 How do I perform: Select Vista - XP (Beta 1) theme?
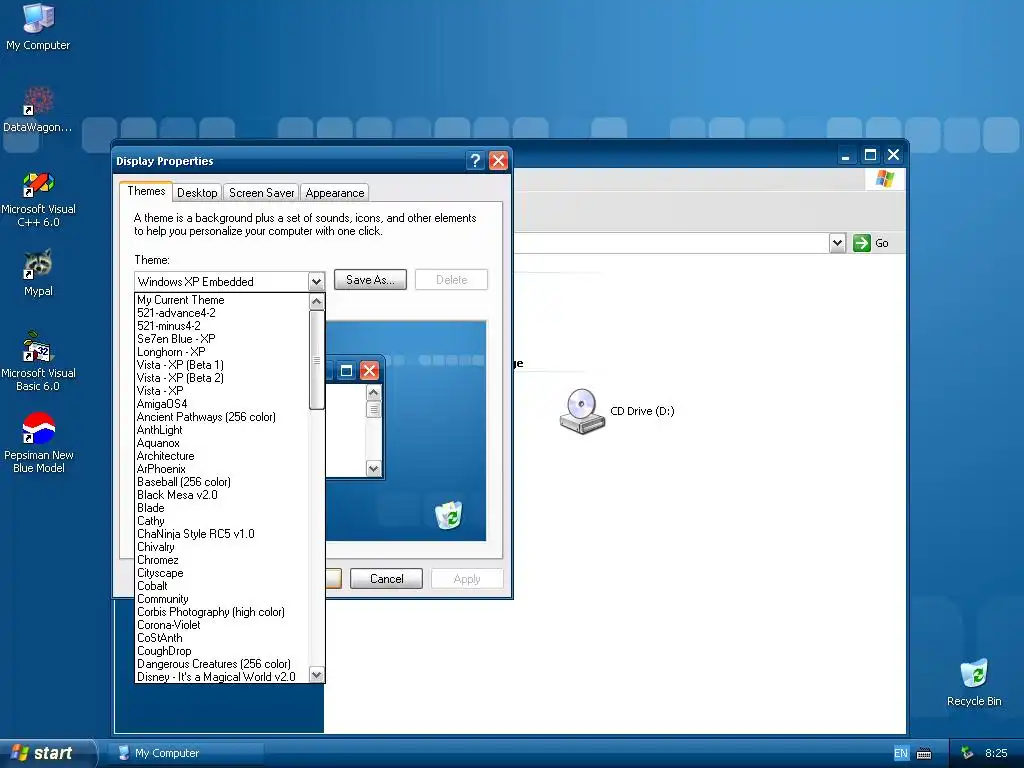pyautogui.click(x=222, y=365)
